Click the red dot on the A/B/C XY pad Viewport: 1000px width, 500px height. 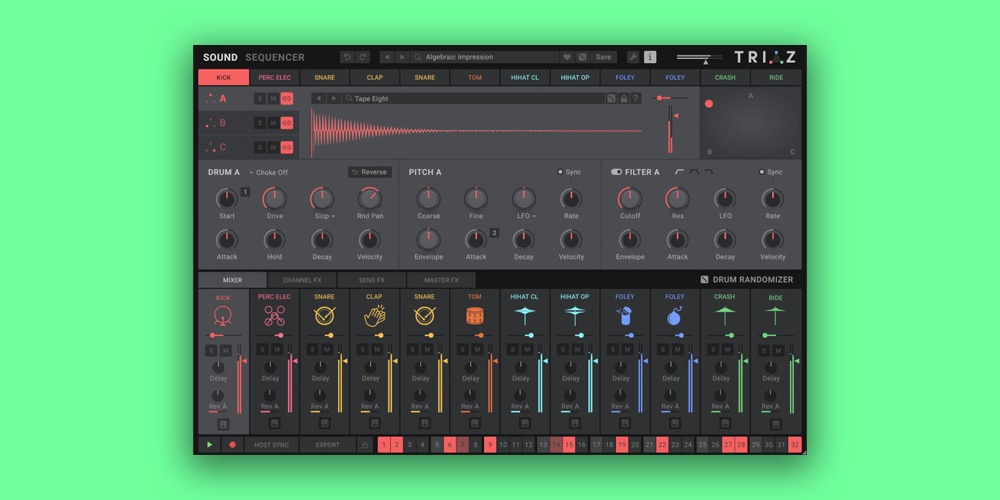pyautogui.click(x=709, y=104)
